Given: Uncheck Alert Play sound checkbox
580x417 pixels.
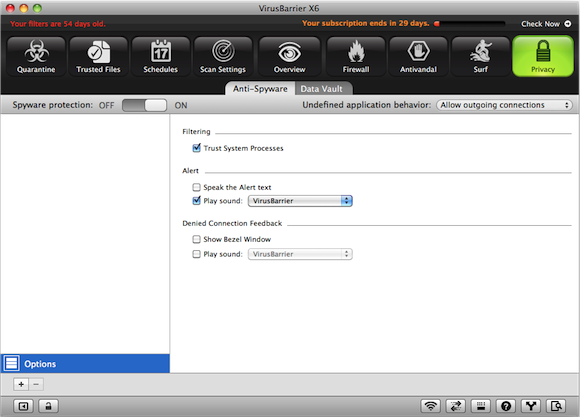Looking at the screenshot, I should click(196, 201).
